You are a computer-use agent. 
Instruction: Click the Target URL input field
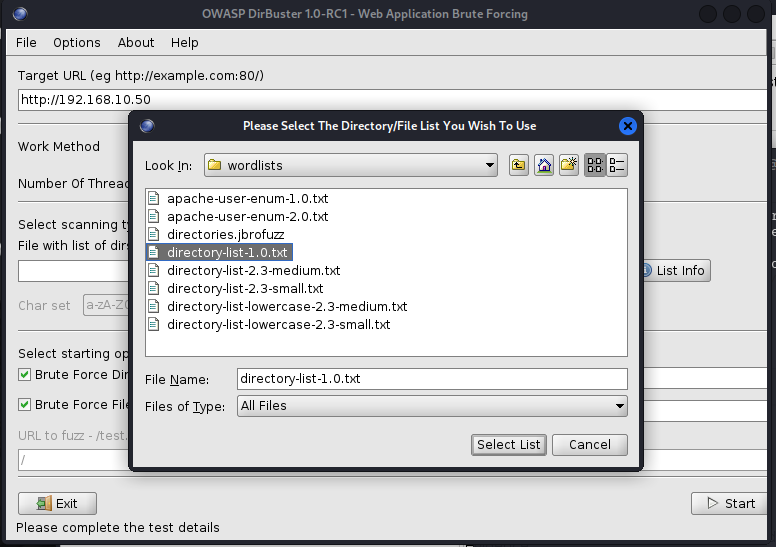tap(393, 100)
